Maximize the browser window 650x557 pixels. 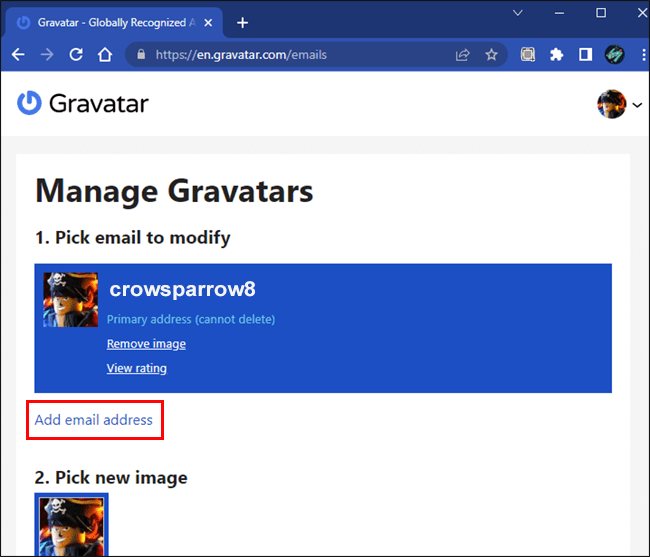point(601,13)
